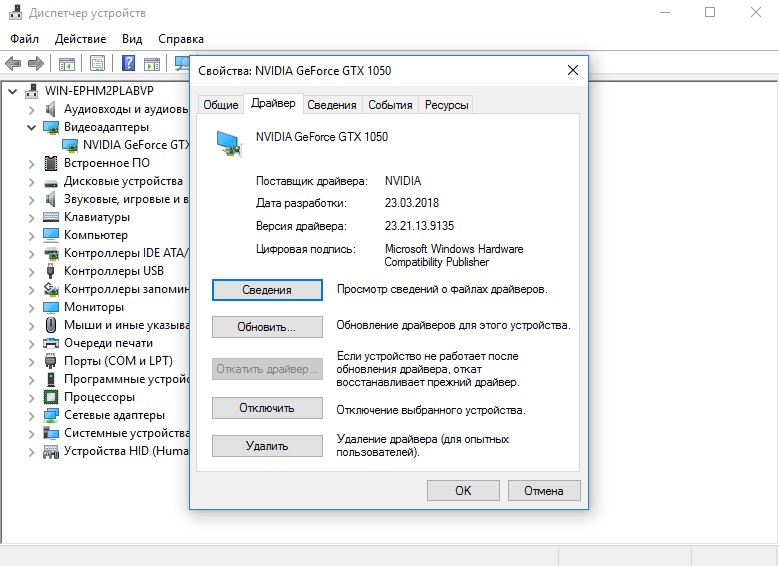Click the Мониторы display icon
Viewport: 779px width, 566px height.
(x=51, y=307)
